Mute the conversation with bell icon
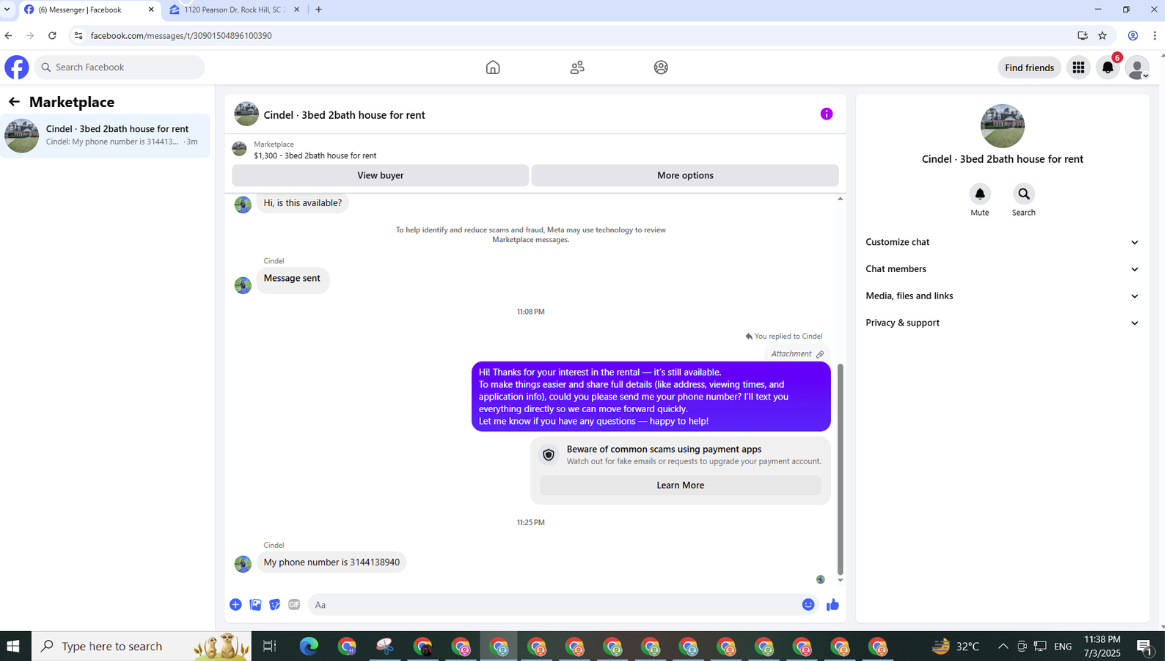1165x661 pixels. [x=979, y=194]
